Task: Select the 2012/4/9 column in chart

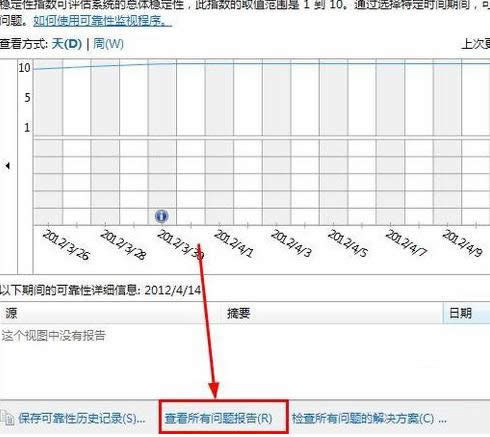Action: click(x=447, y=142)
